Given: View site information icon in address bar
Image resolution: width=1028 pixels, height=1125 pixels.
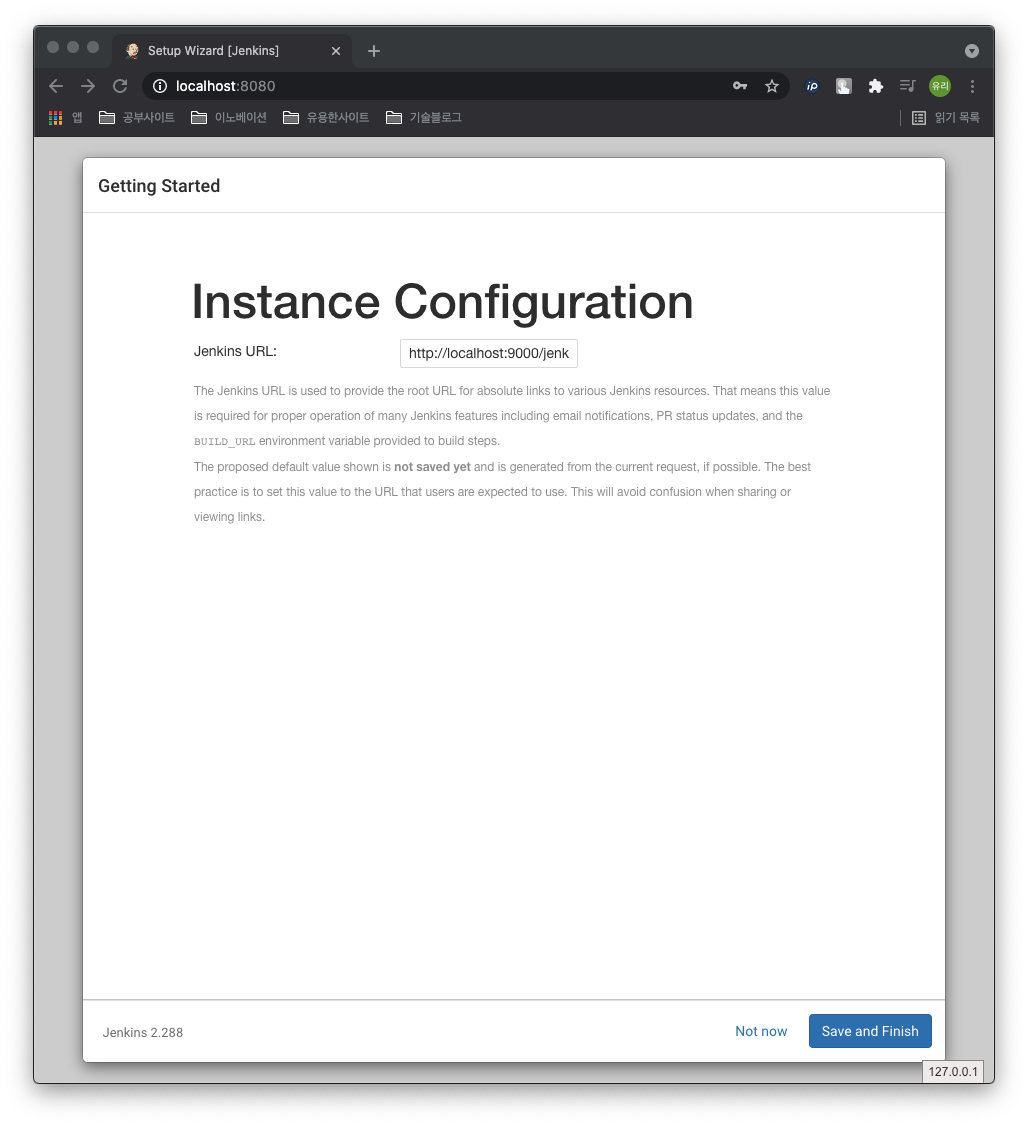Looking at the screenshot, I should (160, 86).
